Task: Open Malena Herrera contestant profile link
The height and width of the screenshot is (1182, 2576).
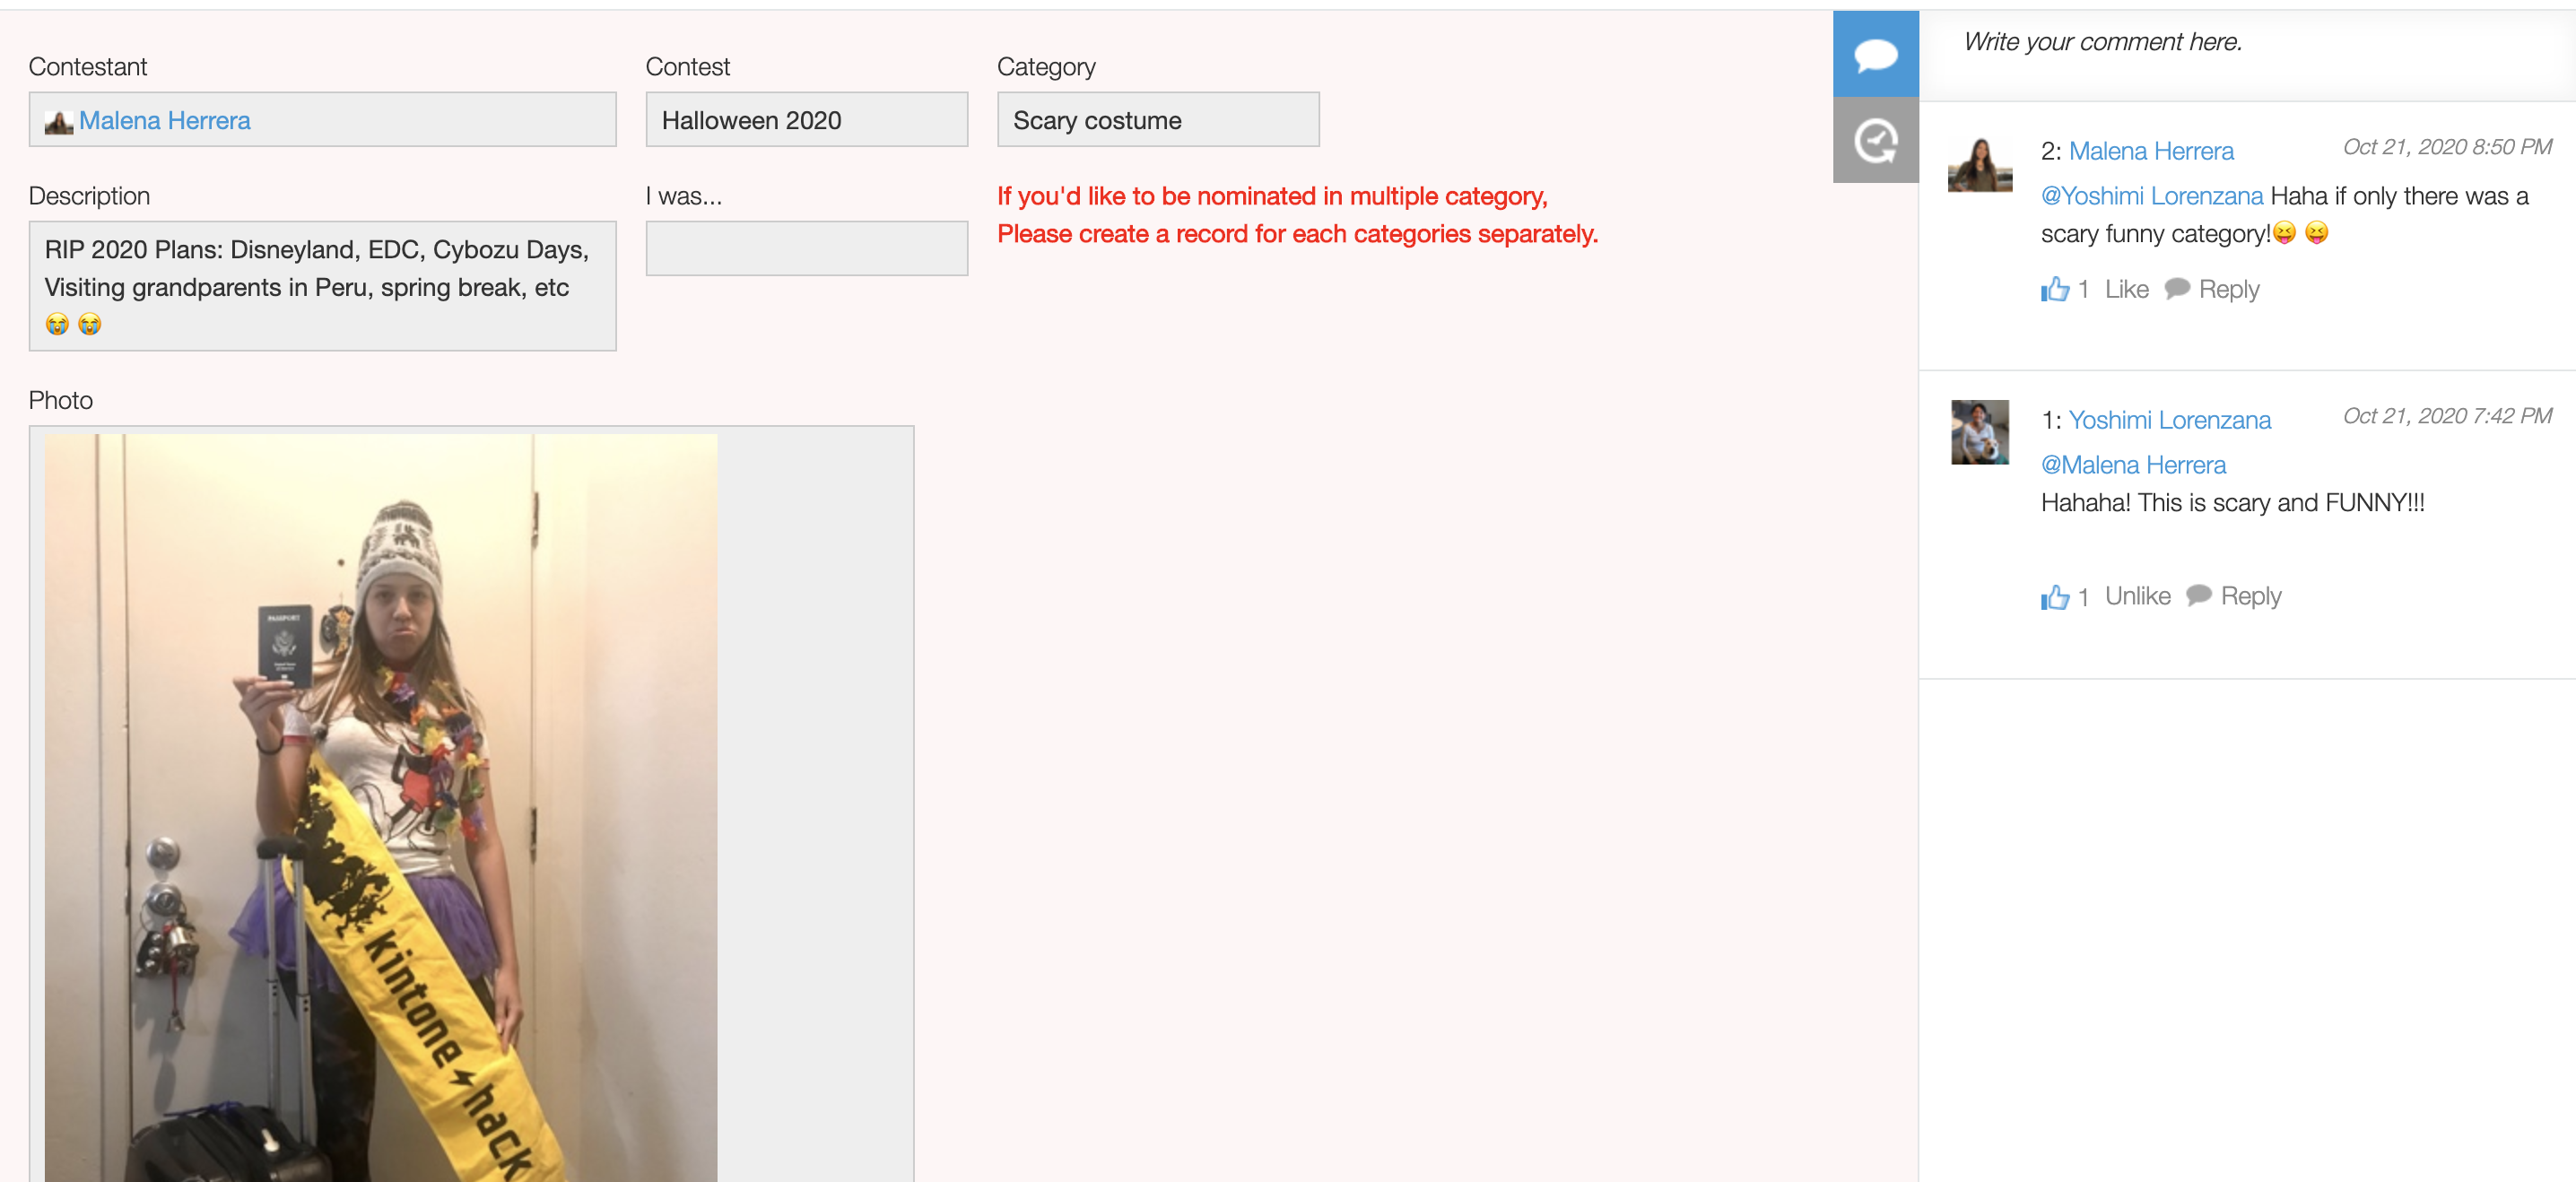Action: [x=165, y=120]
